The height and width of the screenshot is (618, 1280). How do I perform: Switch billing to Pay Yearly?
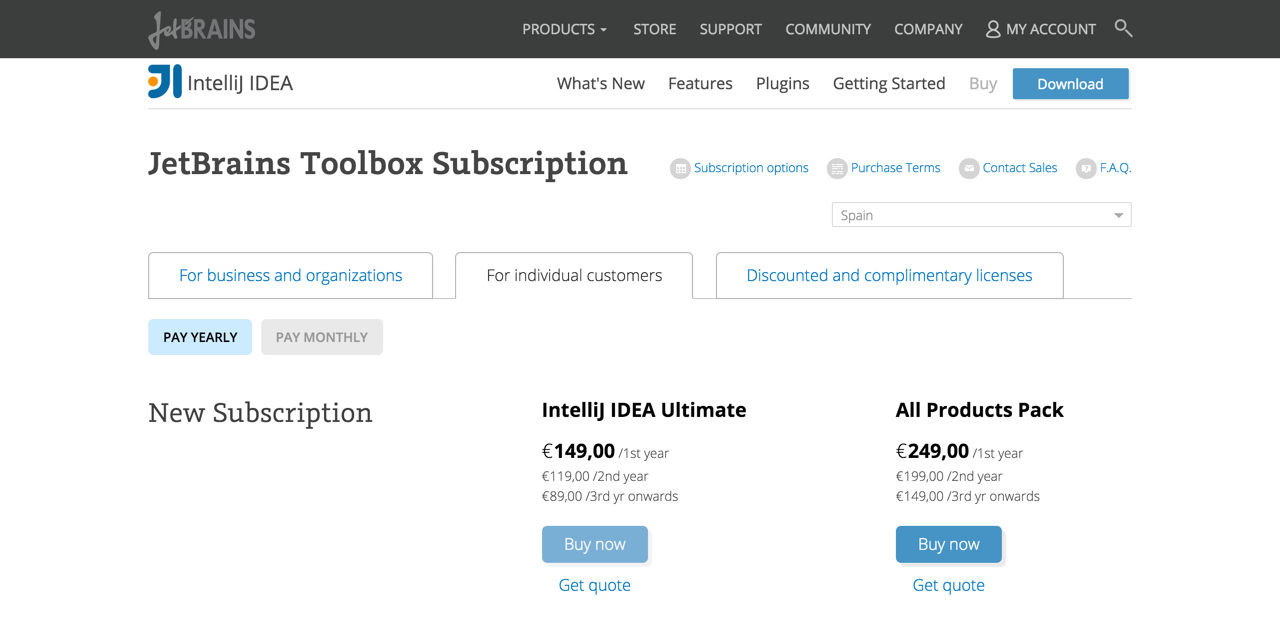[200, 337]
